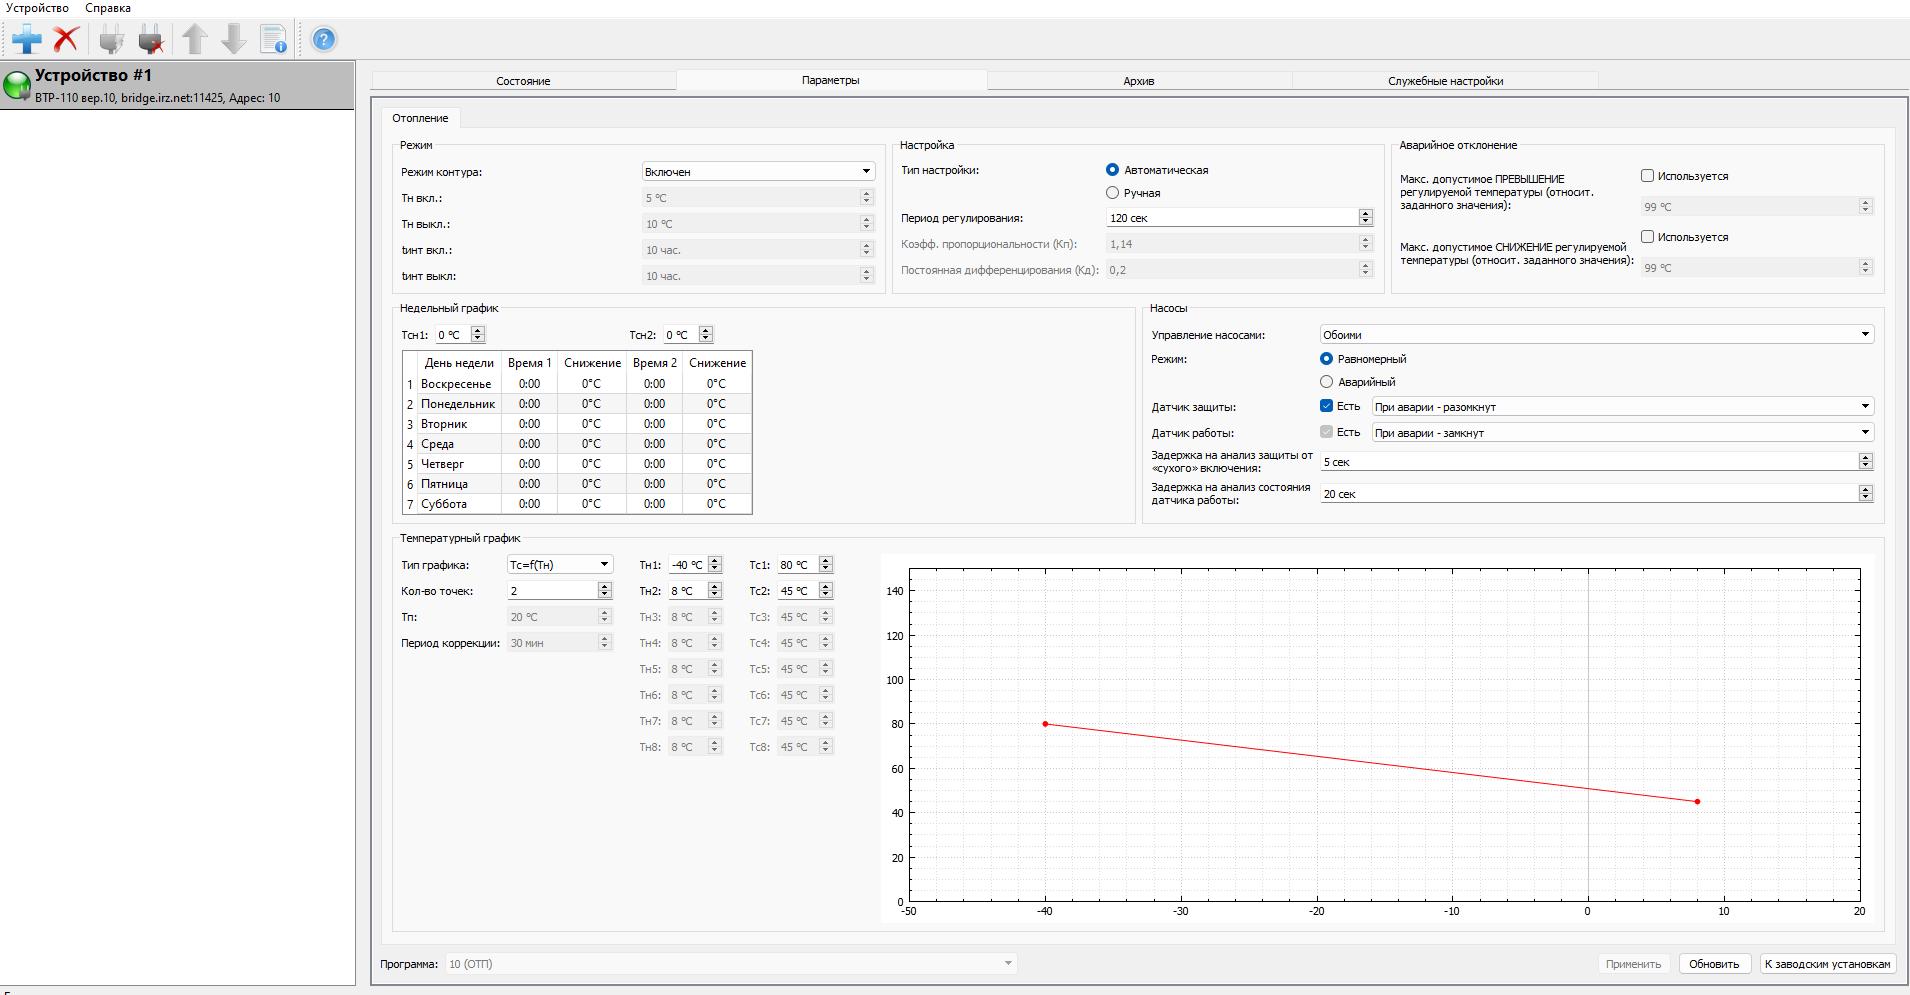Click К заводским установкам button
This screenshot has height=995, width=1910.
(1827, 964)
